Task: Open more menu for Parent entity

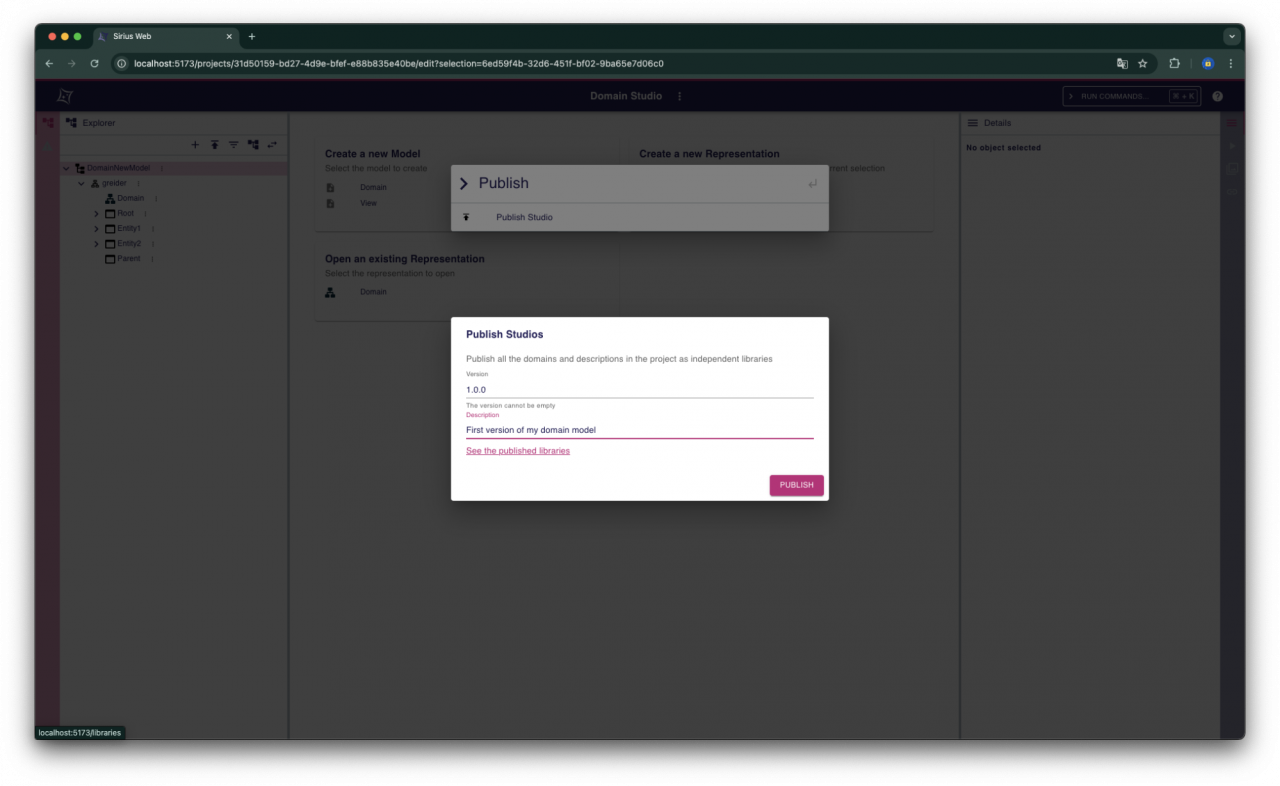Action: 152,259
